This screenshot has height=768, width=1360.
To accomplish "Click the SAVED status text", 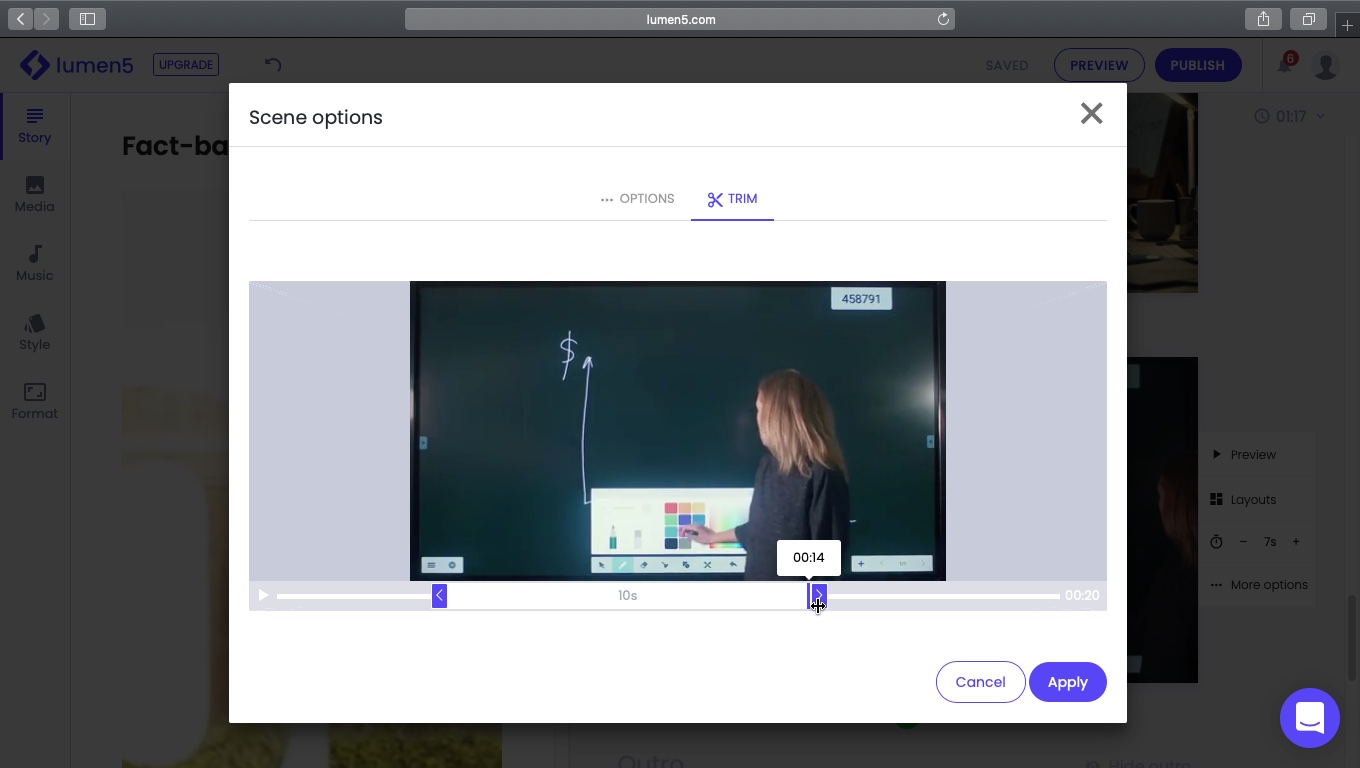I will [1007, 66].
